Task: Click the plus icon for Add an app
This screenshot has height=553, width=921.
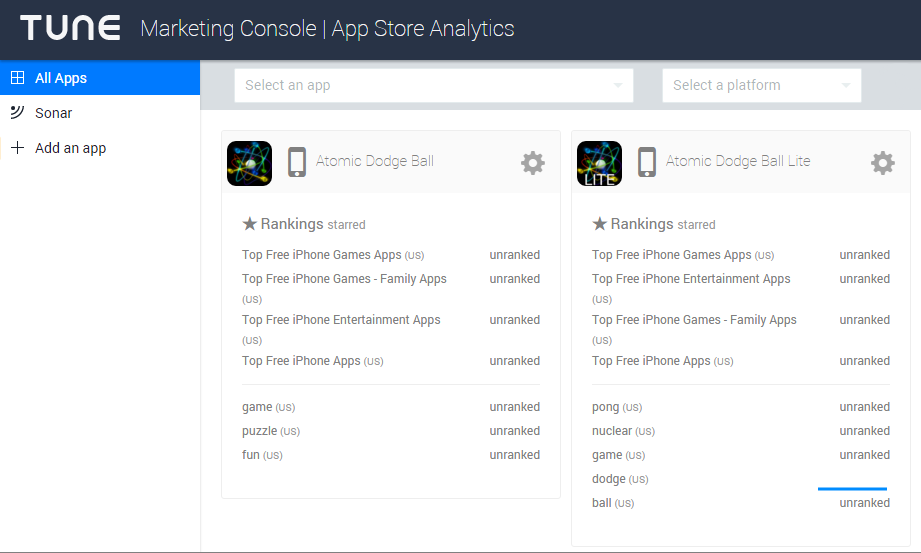Action: [17, 148]
